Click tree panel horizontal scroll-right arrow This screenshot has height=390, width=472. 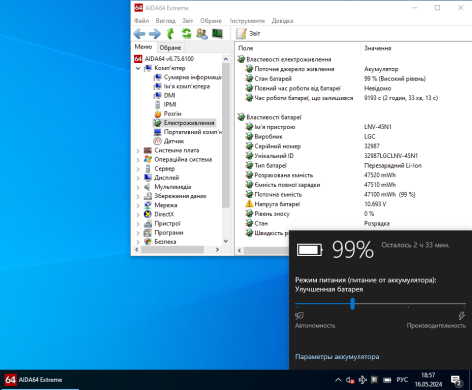pyautogui.click(x=217, y=250)
